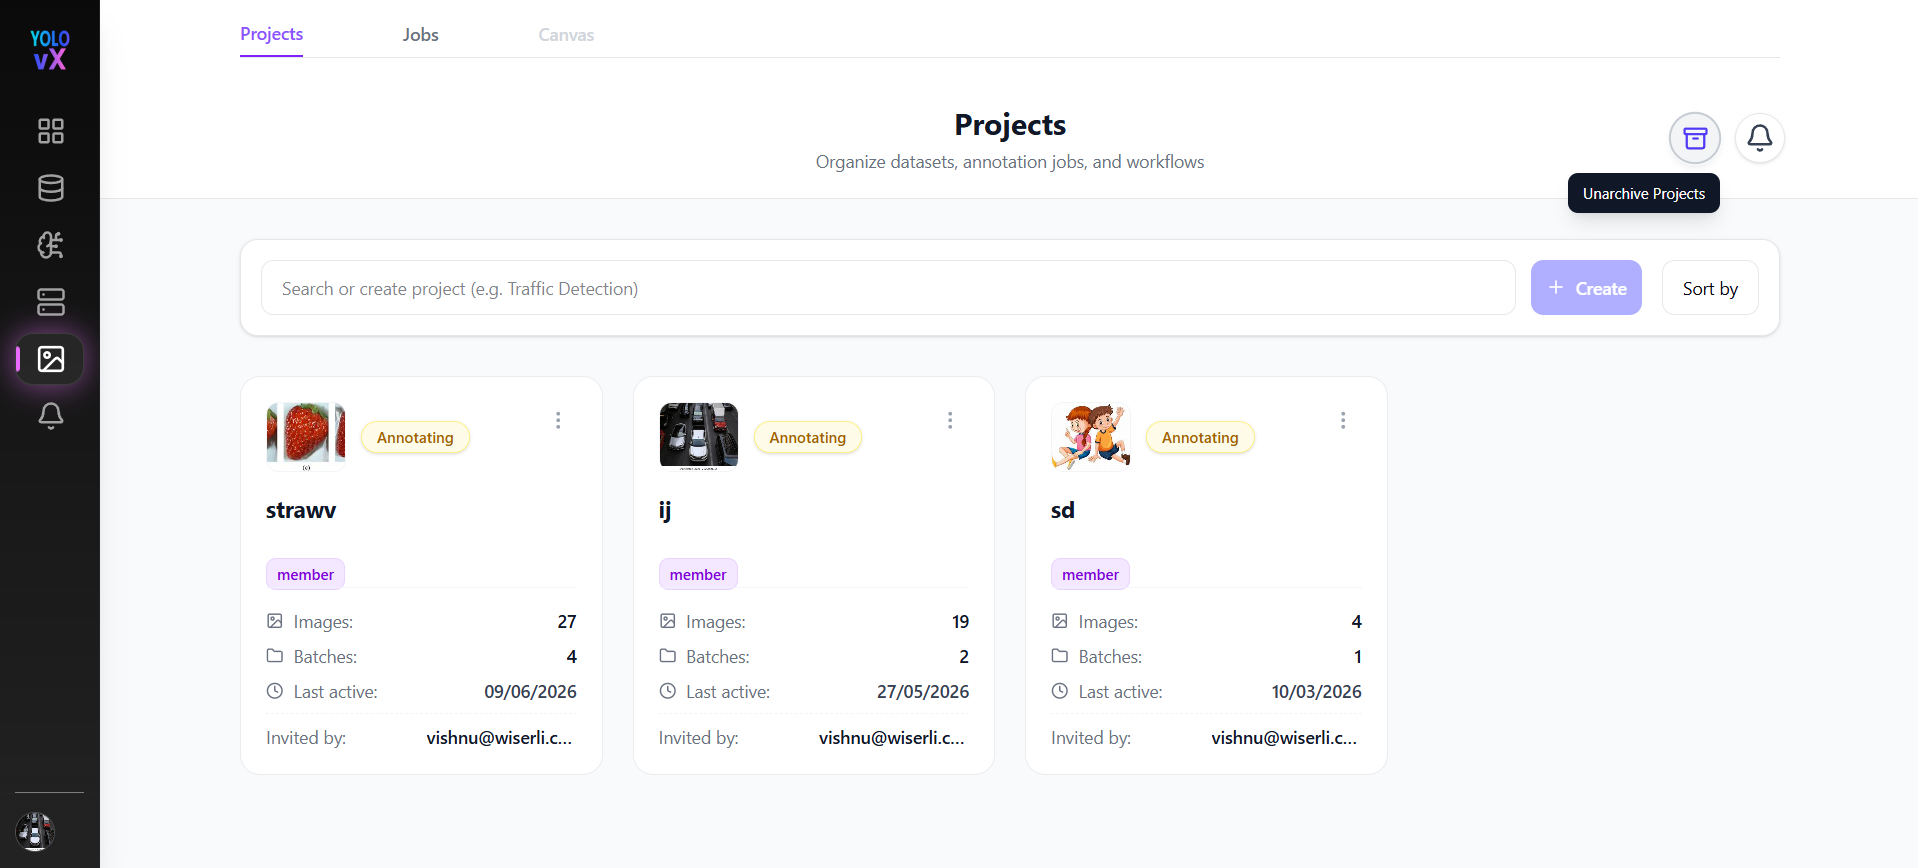Click Batches folder icon on strawv card
1918x868 pixels.
(275, 656)
